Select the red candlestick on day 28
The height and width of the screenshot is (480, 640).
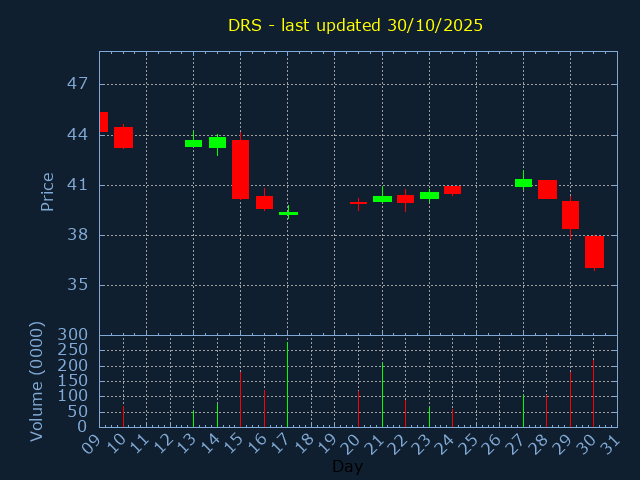(x=547, y=189)
